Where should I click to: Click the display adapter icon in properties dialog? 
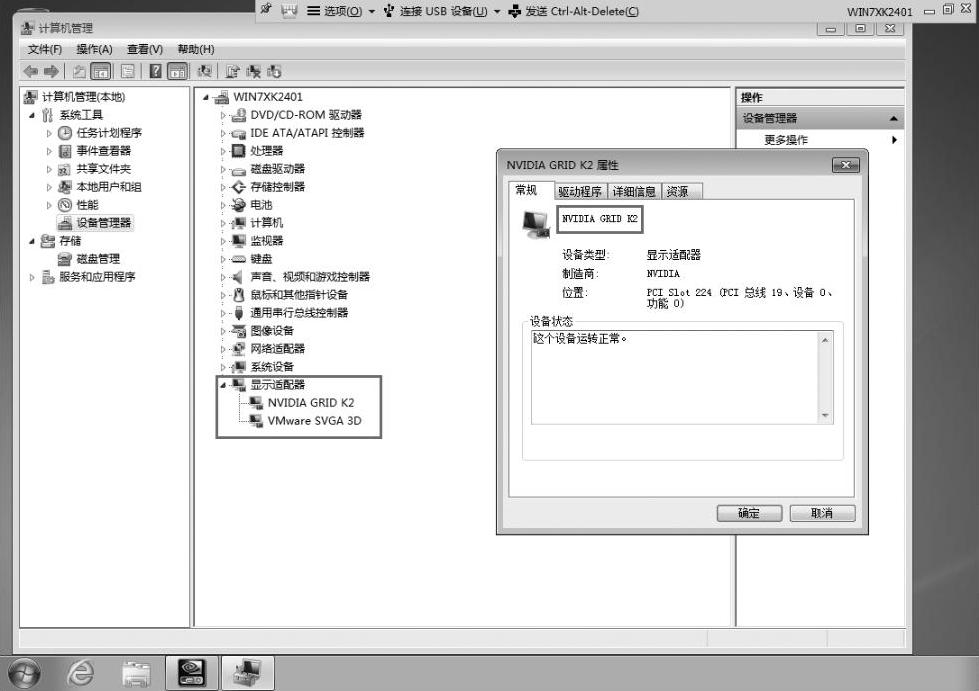536,224
